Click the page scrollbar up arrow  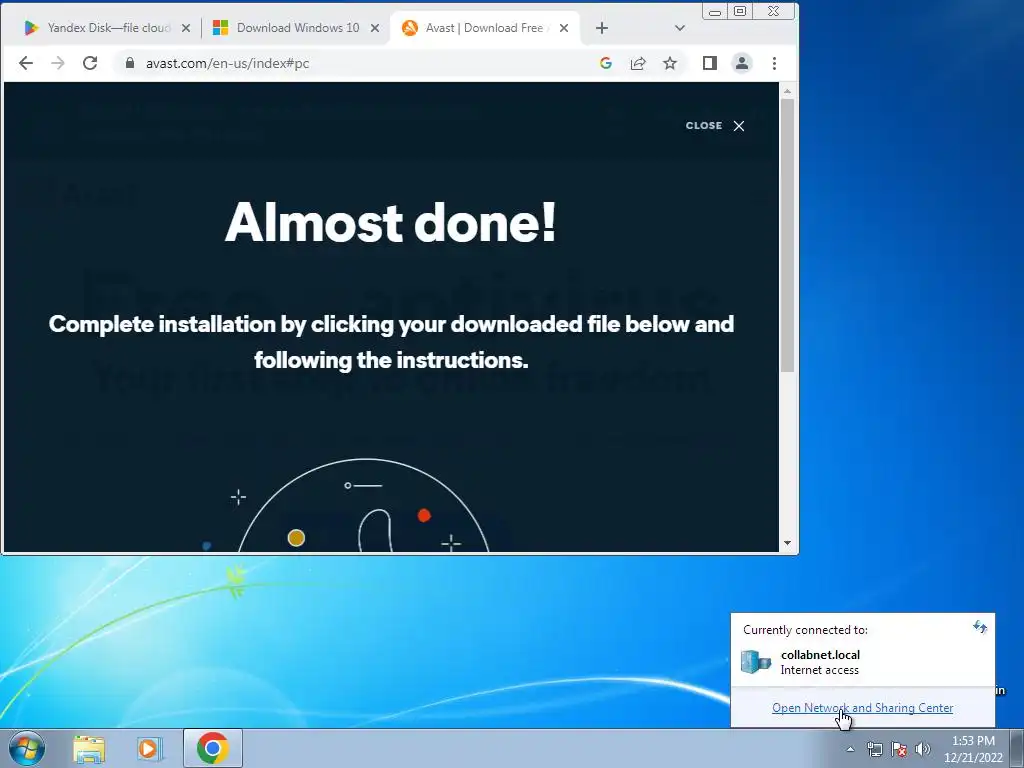(x=788, y=91)
